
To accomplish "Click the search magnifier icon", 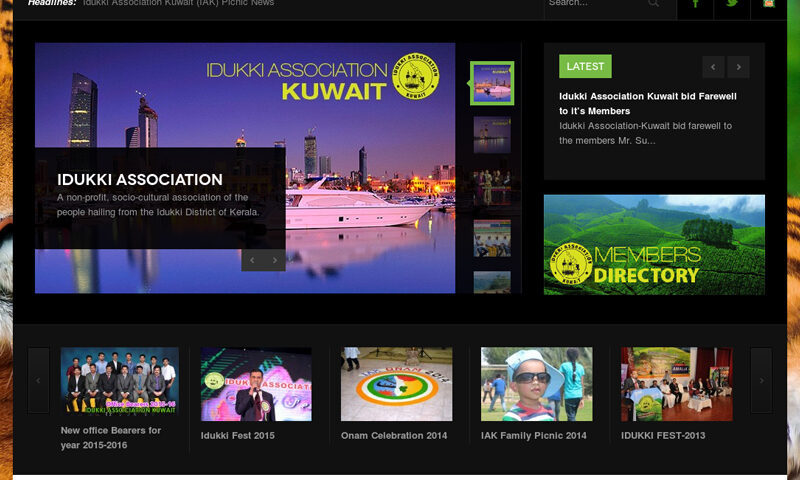I will click(x=653, y=4).
